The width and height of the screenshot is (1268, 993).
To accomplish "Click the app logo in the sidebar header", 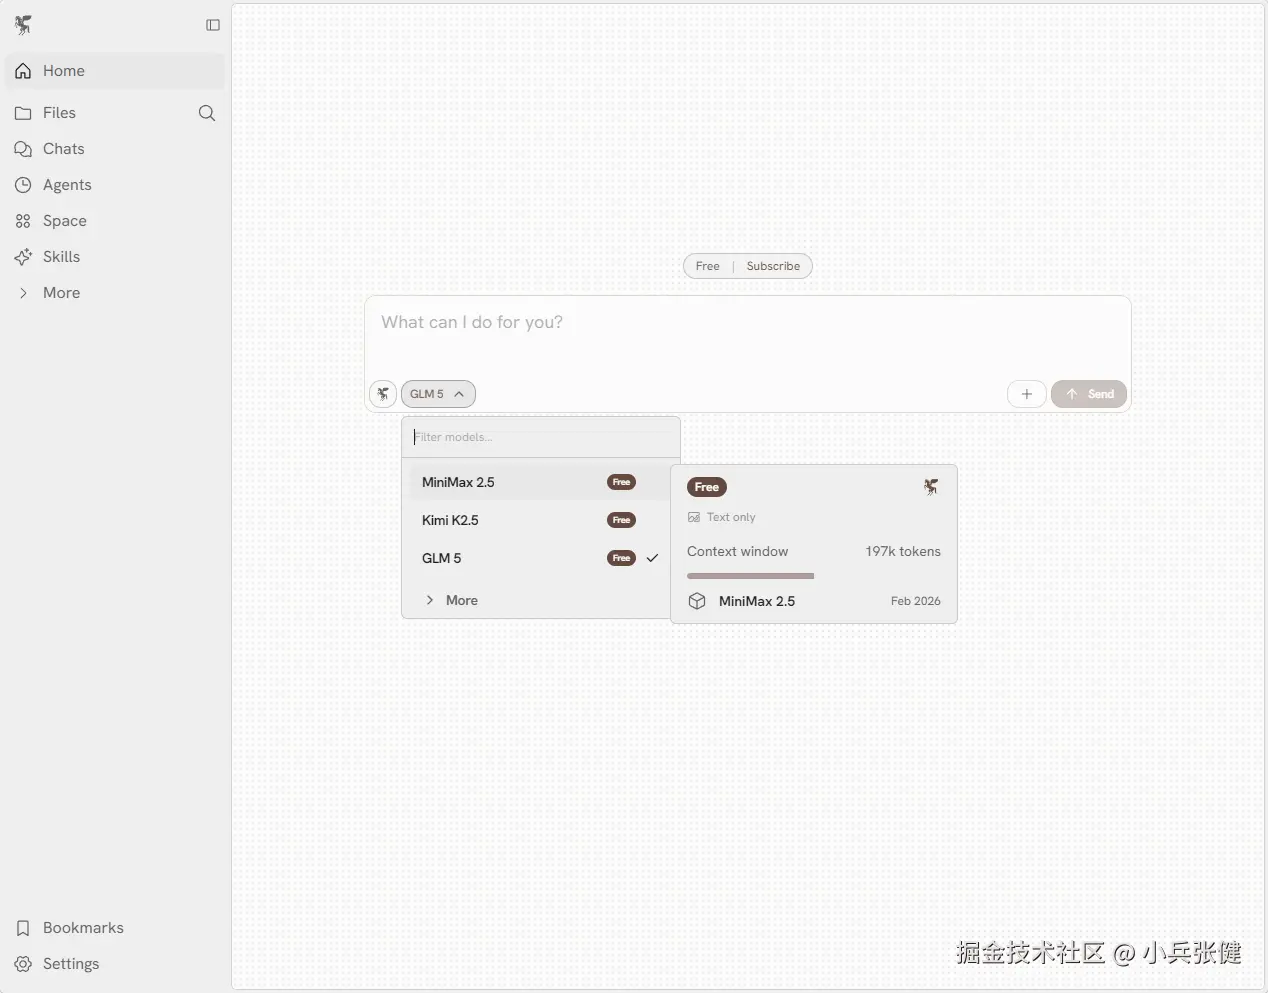I will [x=23, y=25].
